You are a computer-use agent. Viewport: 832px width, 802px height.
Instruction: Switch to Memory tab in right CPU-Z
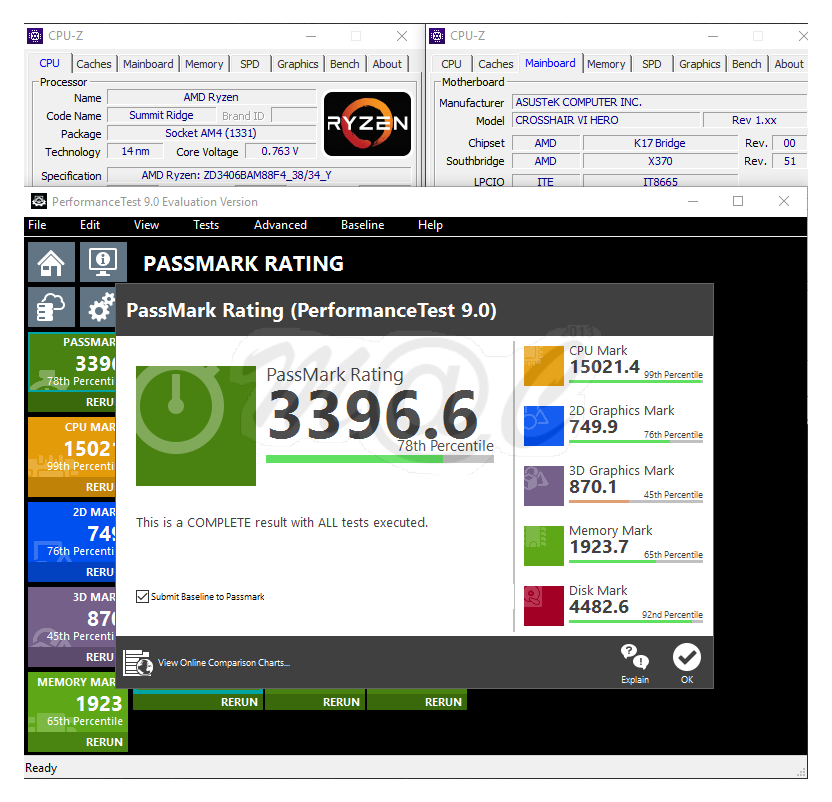click(606, 64)
